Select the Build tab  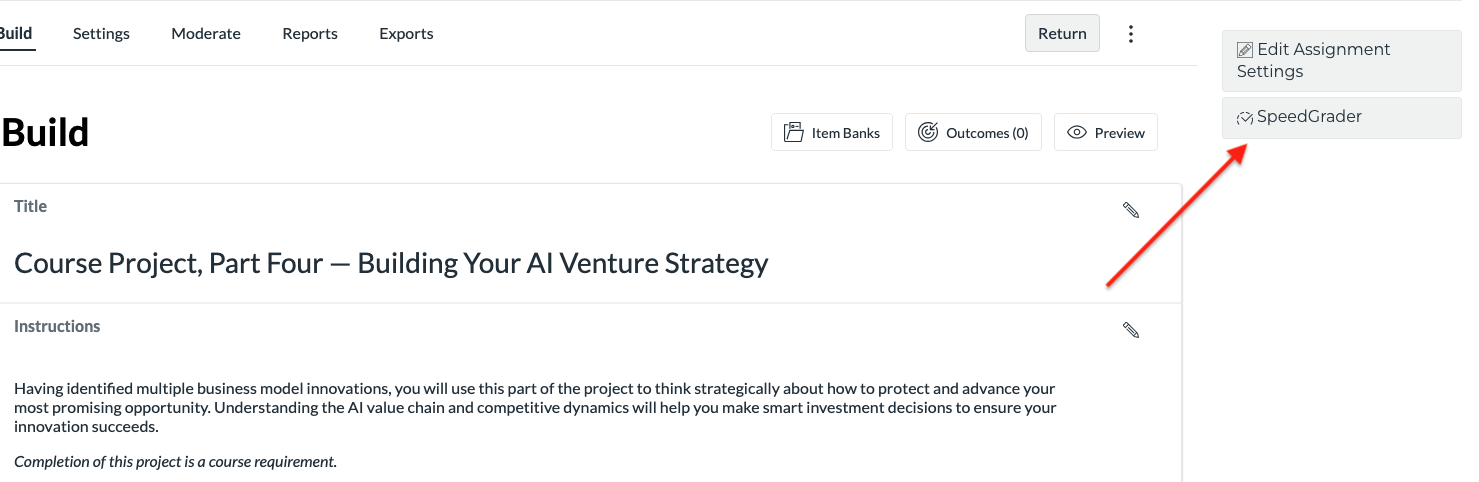(x=15, y=34)
